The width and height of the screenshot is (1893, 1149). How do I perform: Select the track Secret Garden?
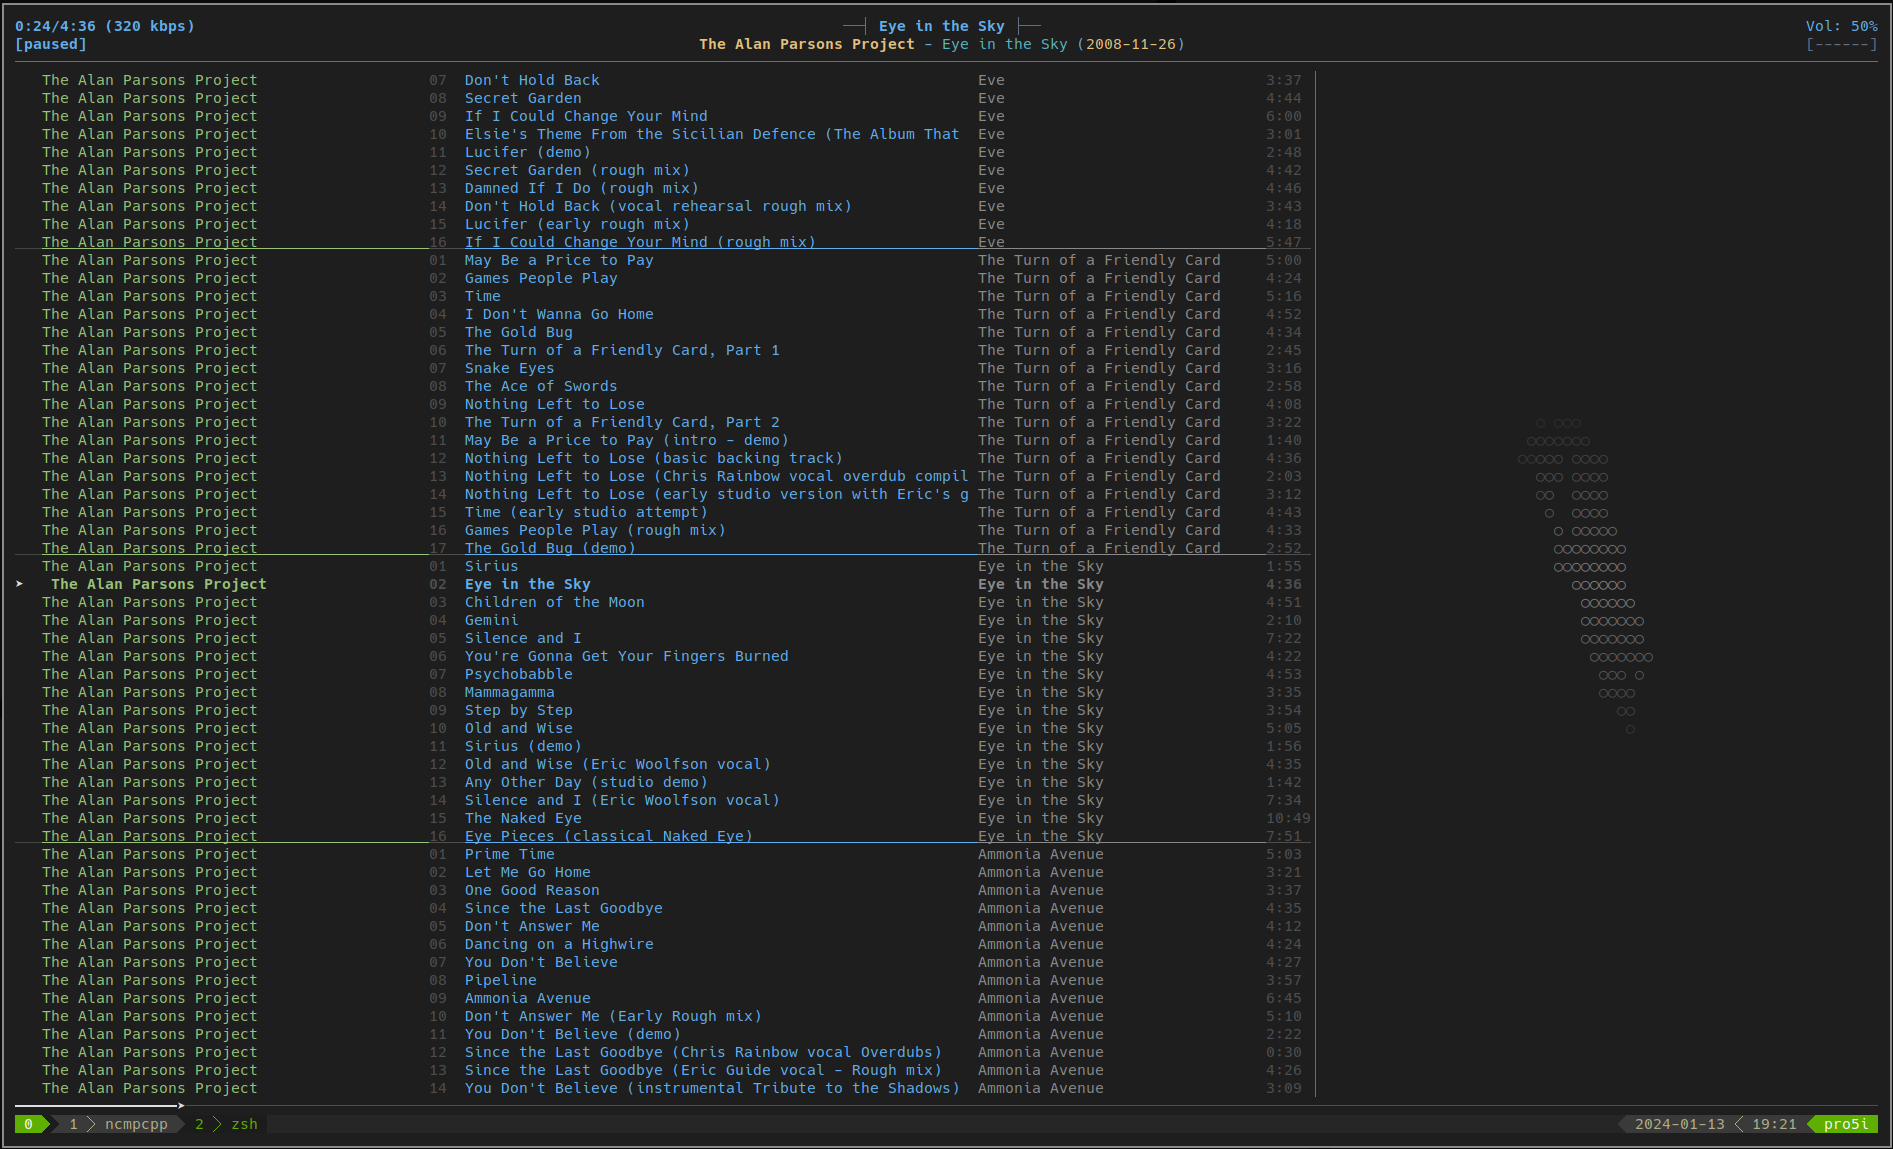522,98
